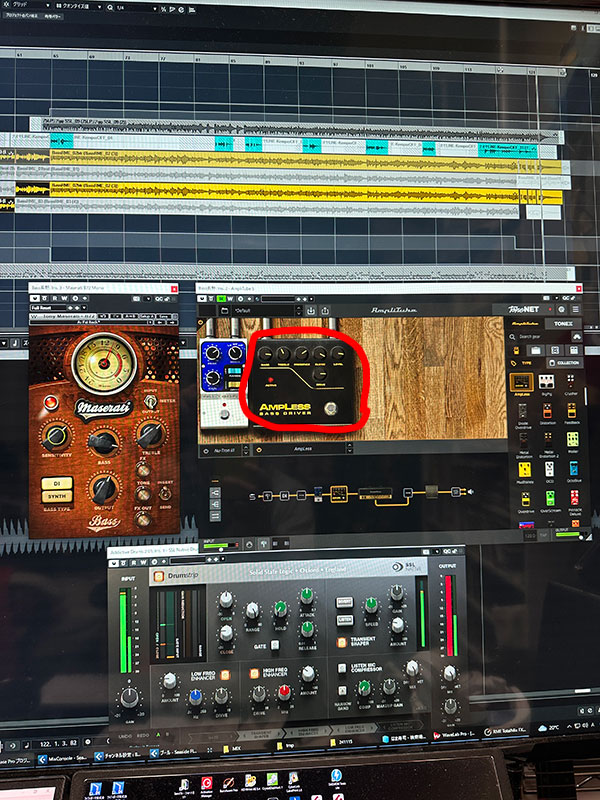Pick the Feedback pedal in gear browser
The image size is (600, 800).
(x=572, y=411)
